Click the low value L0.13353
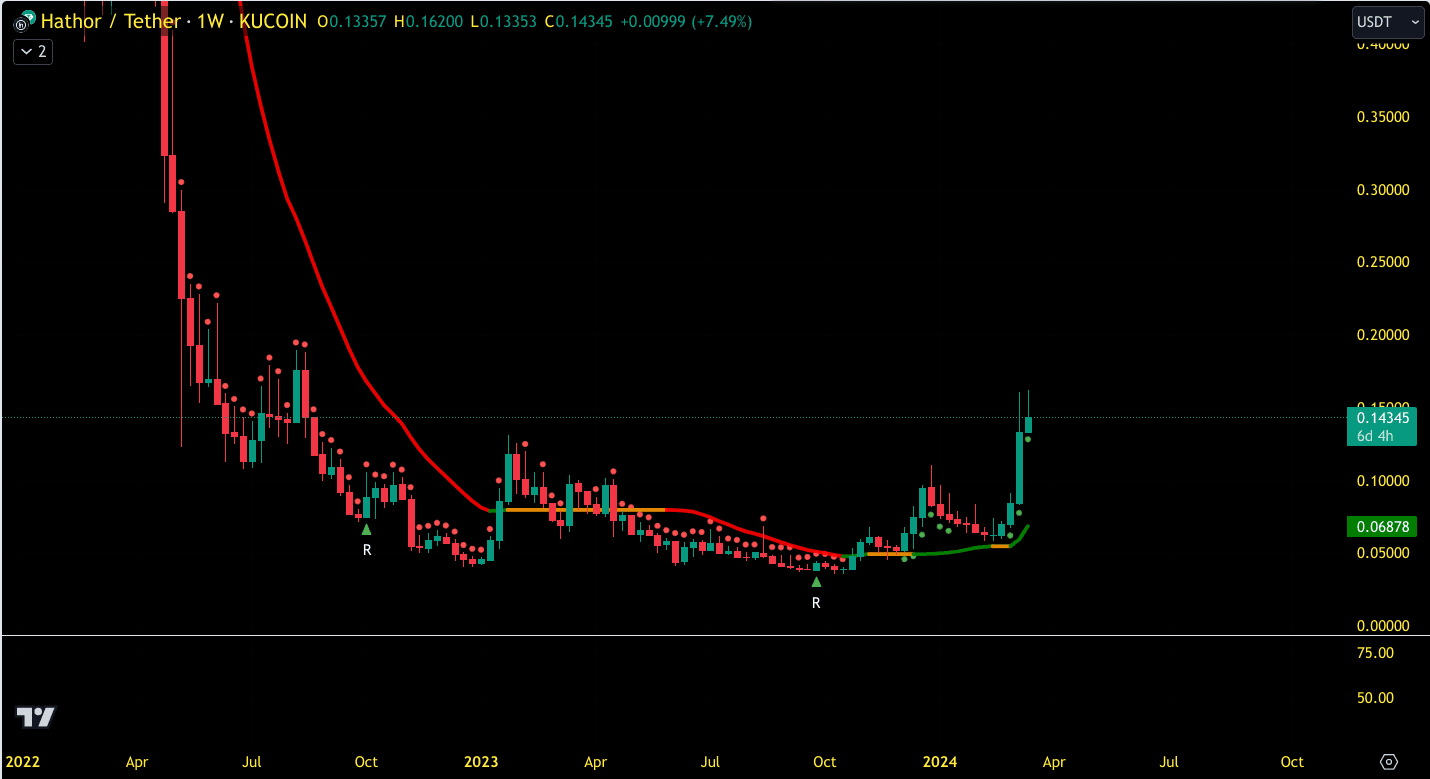 pos(503,21)
